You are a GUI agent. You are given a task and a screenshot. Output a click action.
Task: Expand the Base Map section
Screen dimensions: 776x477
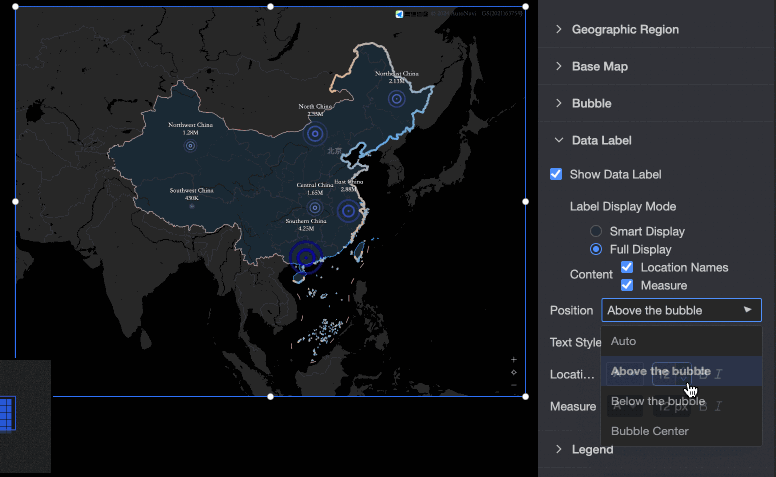[599, 66]
